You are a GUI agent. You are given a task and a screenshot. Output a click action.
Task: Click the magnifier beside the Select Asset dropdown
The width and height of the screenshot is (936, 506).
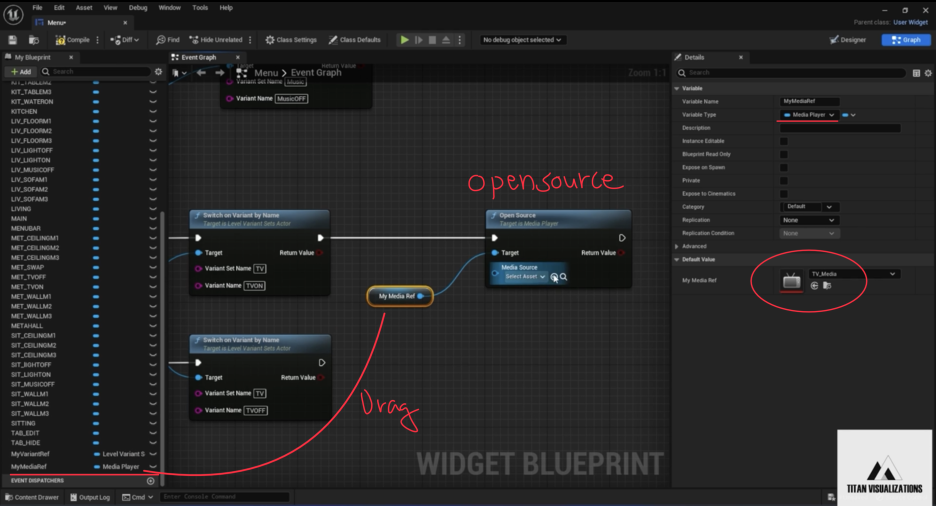point(564,277)
